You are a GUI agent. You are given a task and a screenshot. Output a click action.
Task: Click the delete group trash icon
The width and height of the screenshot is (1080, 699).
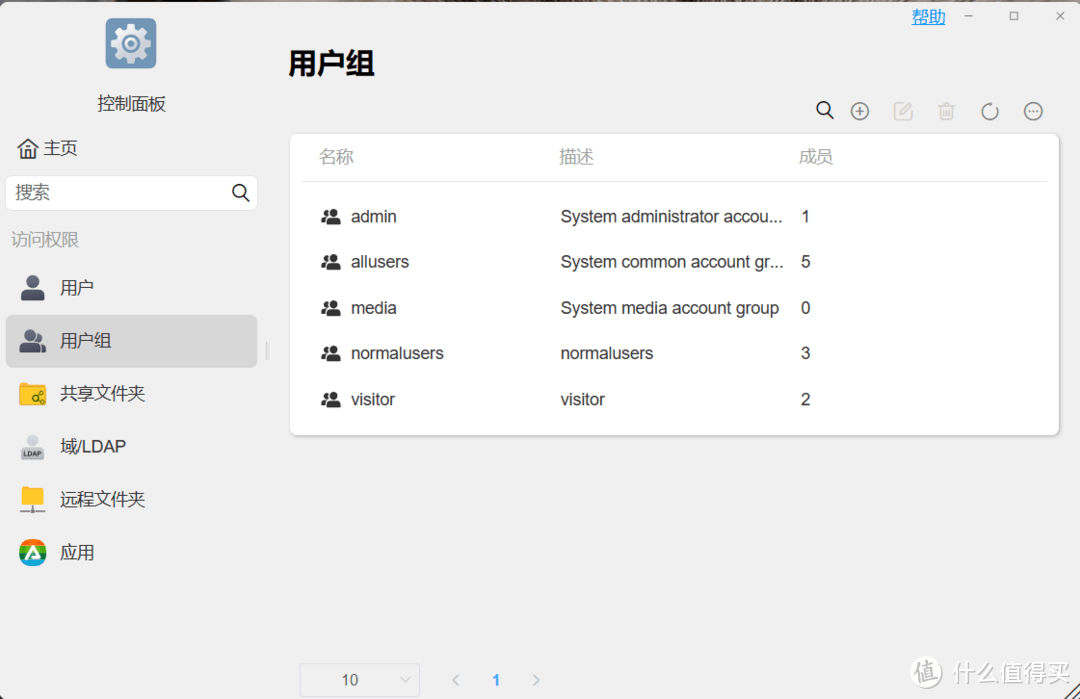pos(946,111)
